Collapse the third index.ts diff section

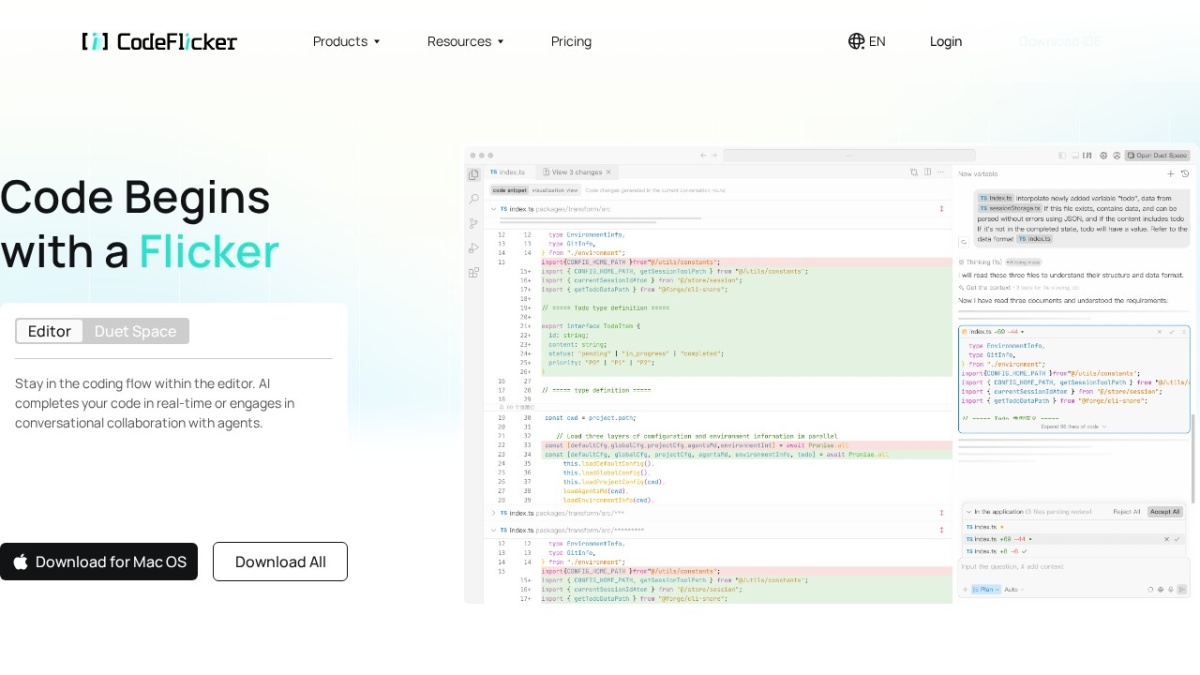point(493,530)
